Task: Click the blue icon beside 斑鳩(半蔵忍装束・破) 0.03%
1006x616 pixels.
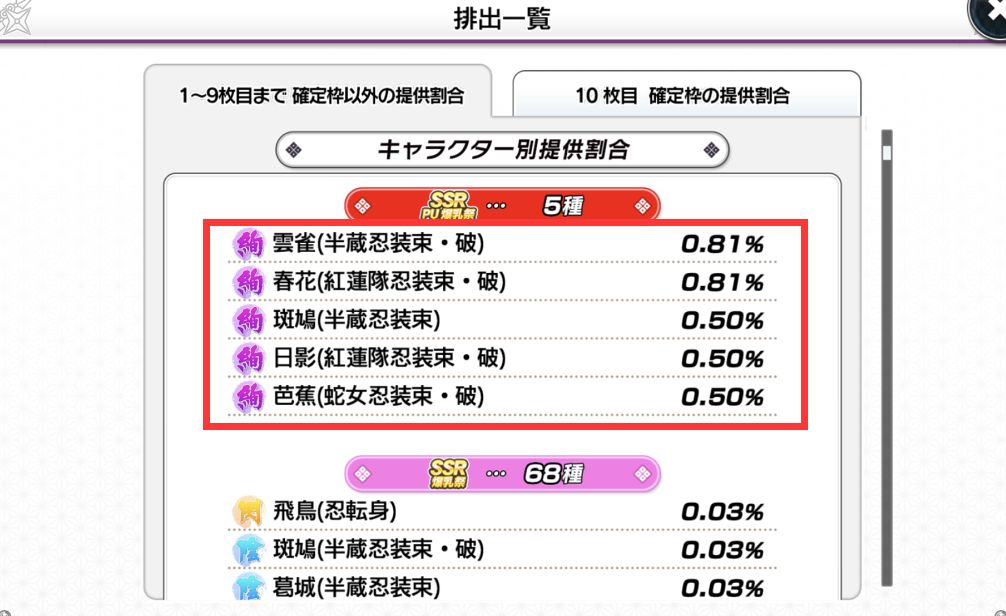Action: click(248, 550)
